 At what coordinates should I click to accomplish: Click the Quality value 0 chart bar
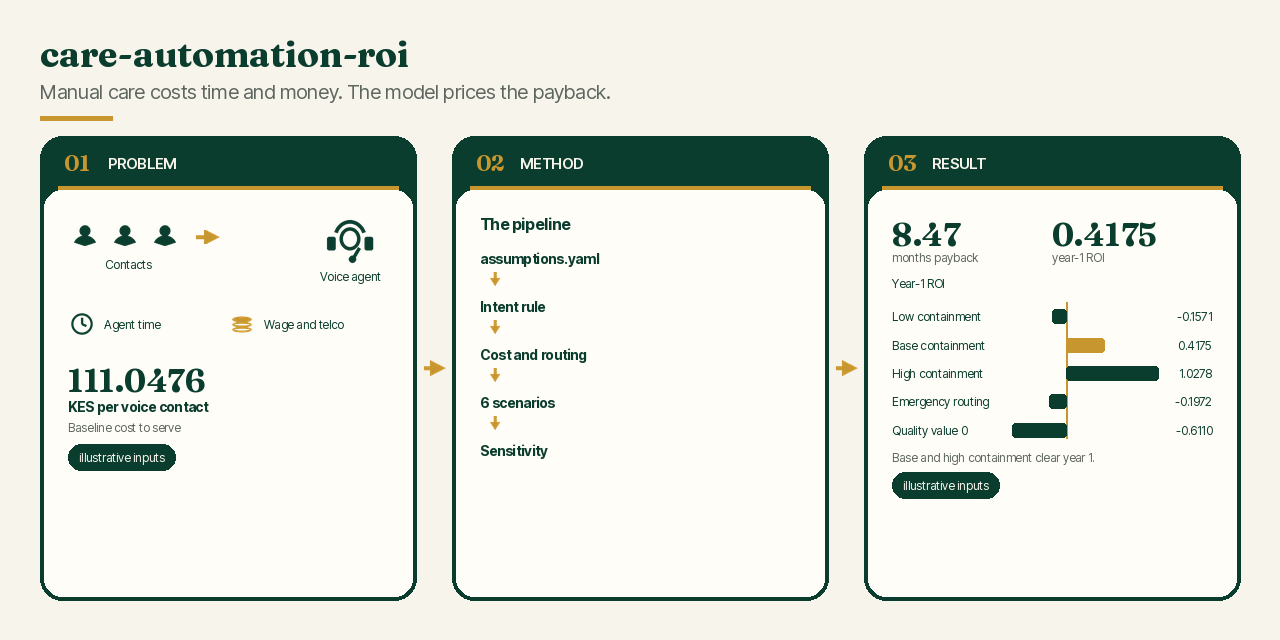(1040, 430)
